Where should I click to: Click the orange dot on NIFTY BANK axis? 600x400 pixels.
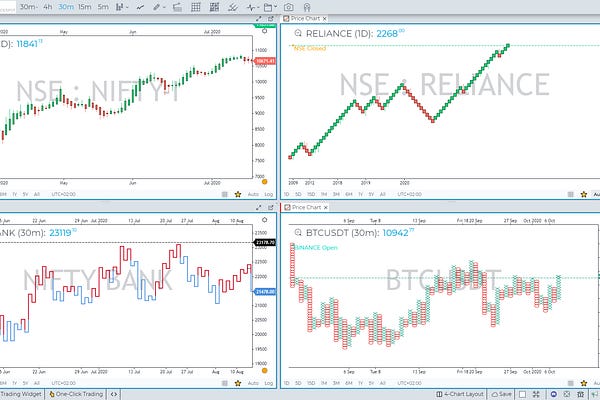pyautogui.click(x=264, y=370)
